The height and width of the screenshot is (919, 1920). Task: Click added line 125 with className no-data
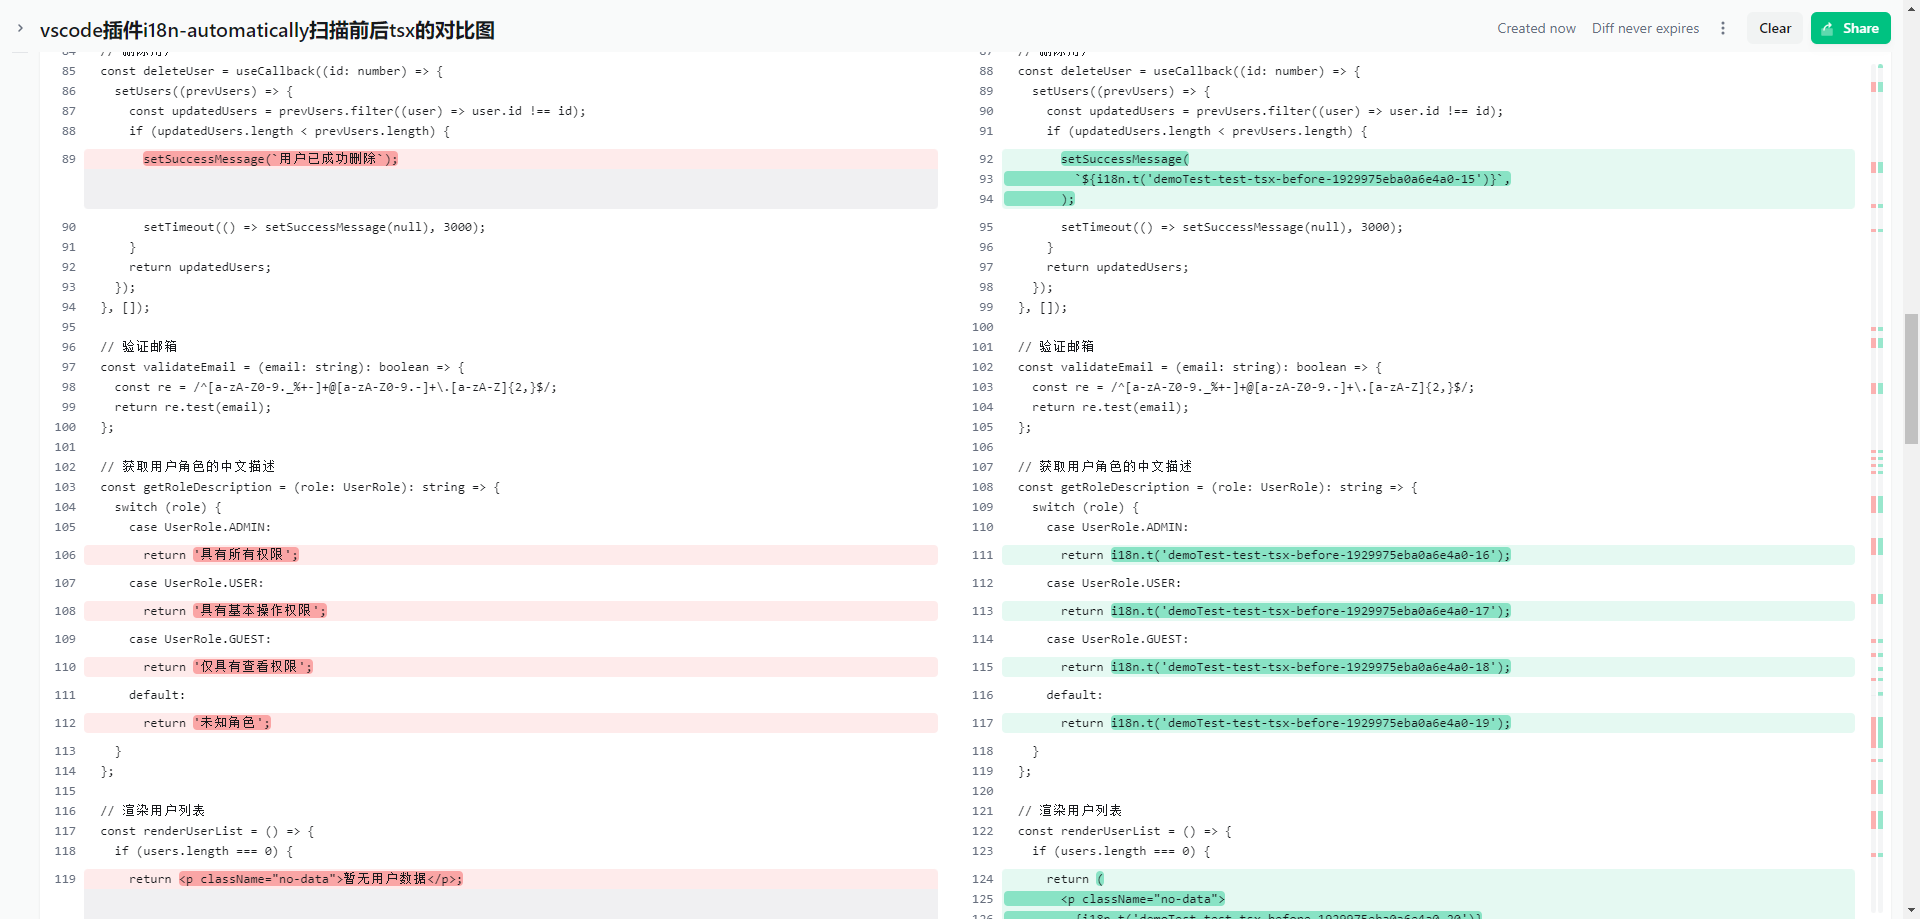coord(1142,899)
